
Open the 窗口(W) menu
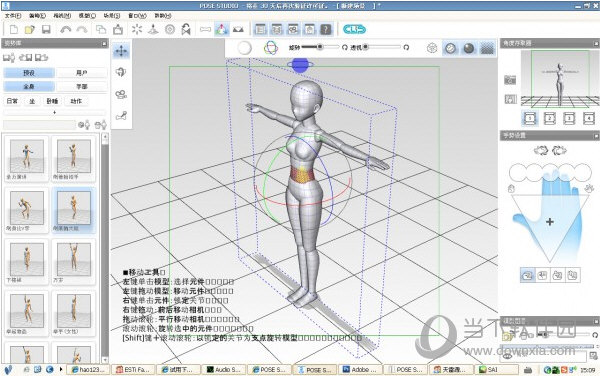tap(137, 16)
